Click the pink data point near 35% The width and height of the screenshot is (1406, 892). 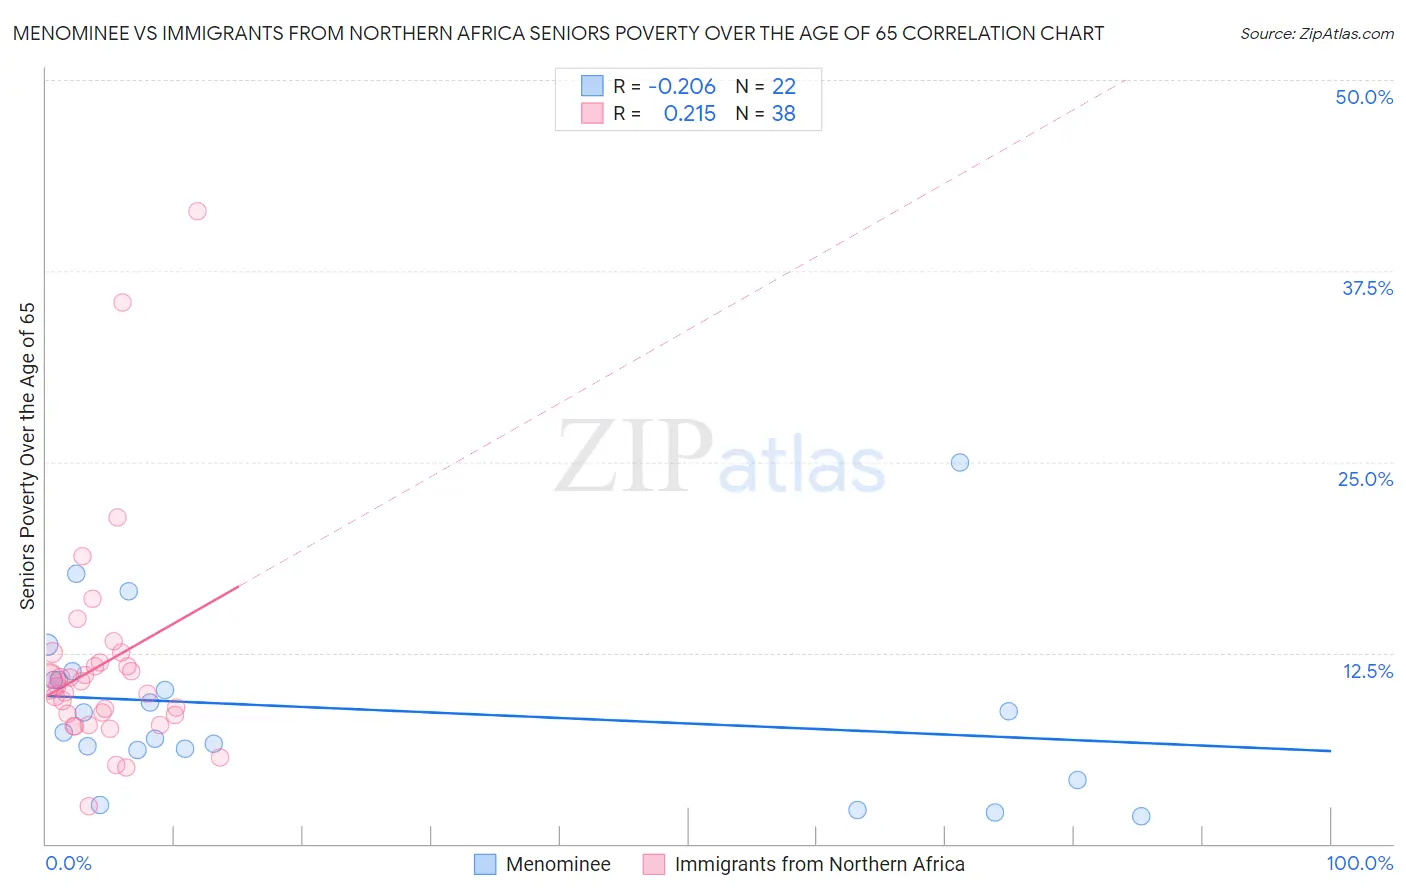tap(122, 302)
